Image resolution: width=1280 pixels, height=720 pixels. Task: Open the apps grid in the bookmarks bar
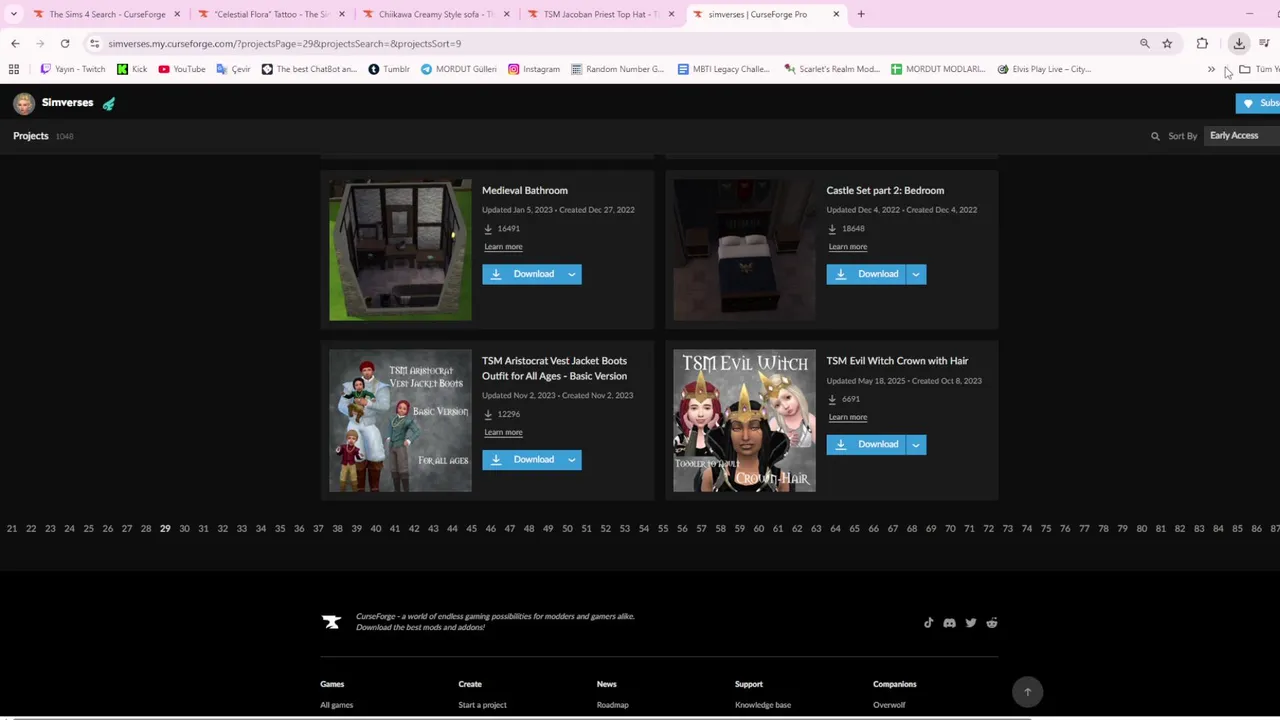[14, 69]
